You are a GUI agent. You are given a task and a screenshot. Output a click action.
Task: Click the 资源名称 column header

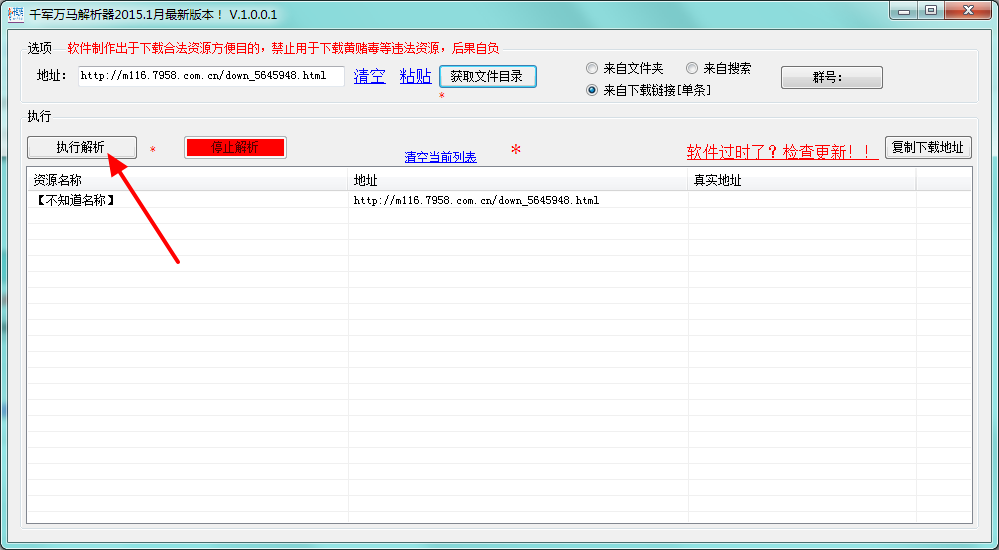click(186, 181)
